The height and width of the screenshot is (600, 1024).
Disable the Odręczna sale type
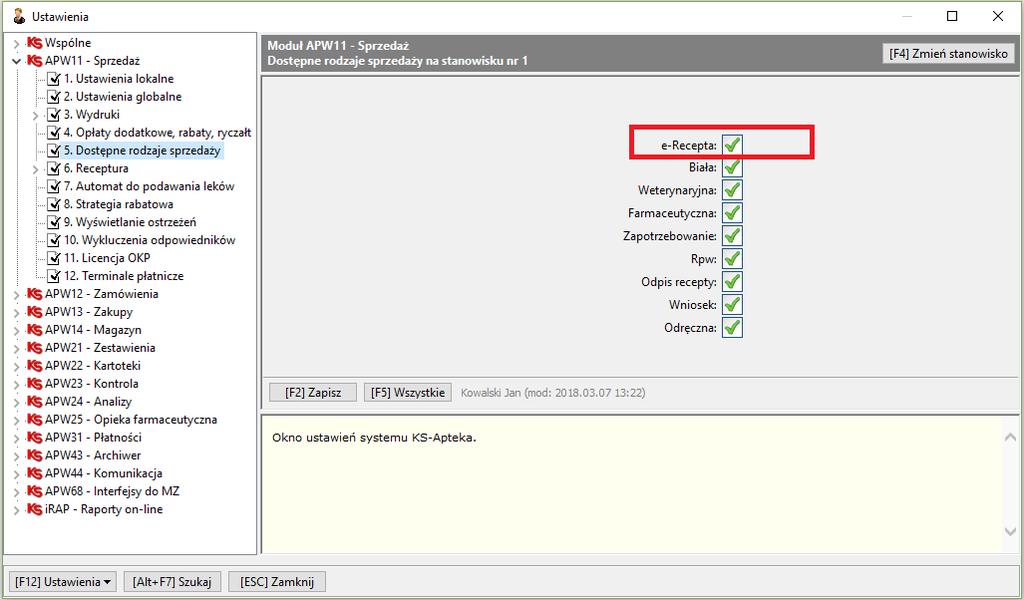[x=732, y=327]
